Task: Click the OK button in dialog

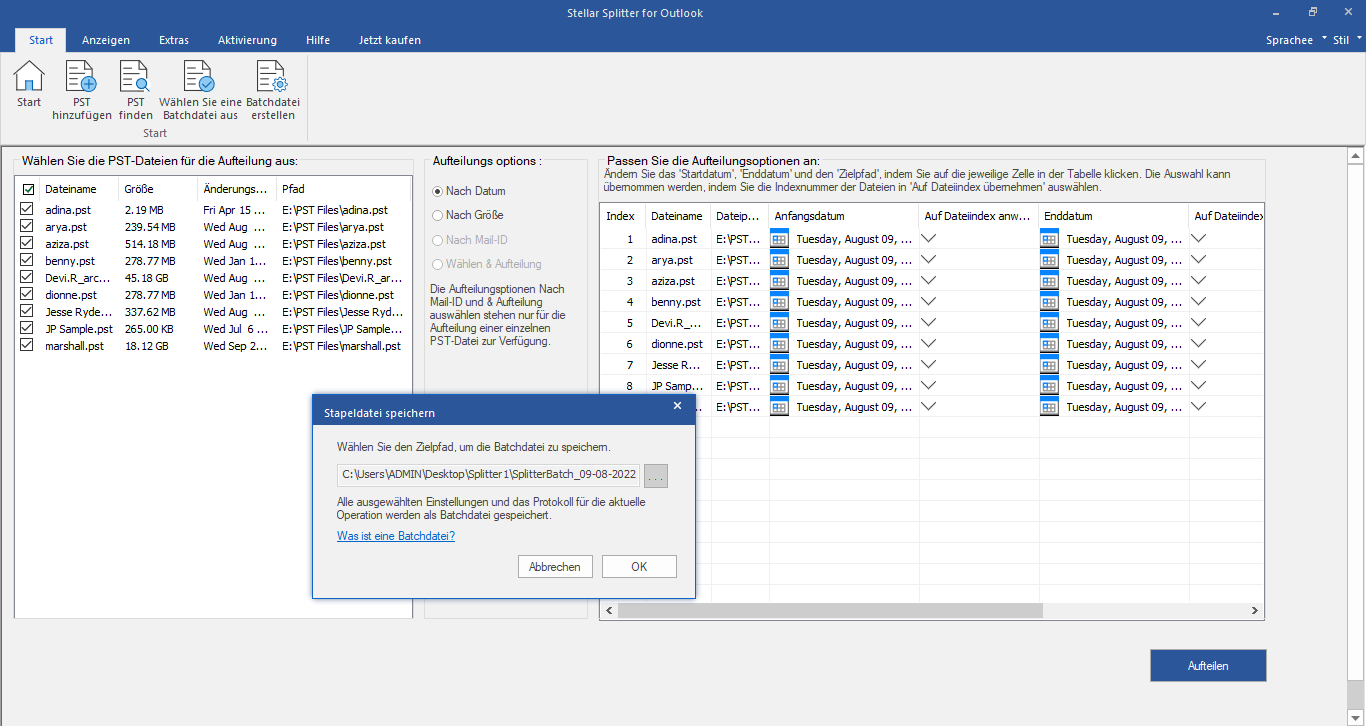Action: point(639,567)
